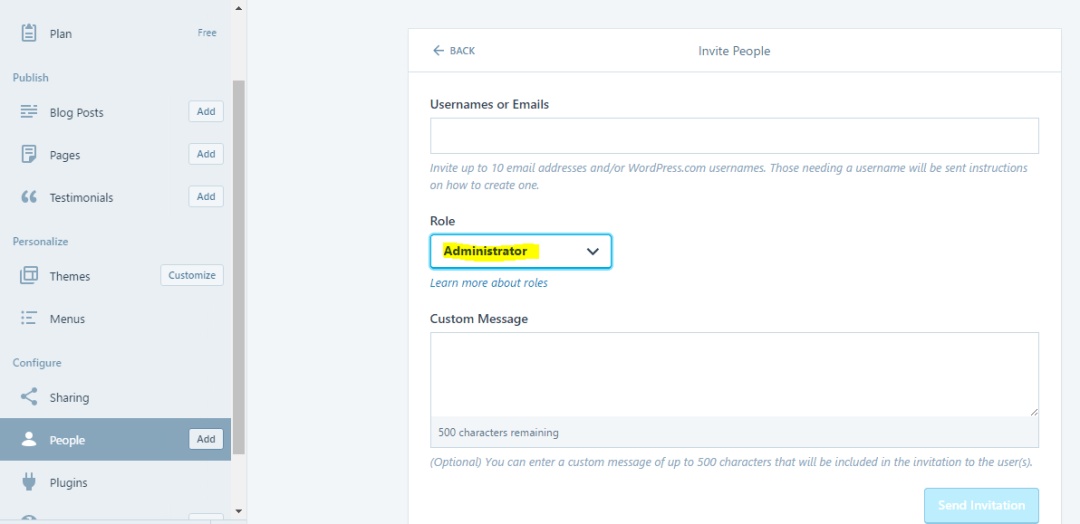Click the Plugins plug icon

coord(29,482)
